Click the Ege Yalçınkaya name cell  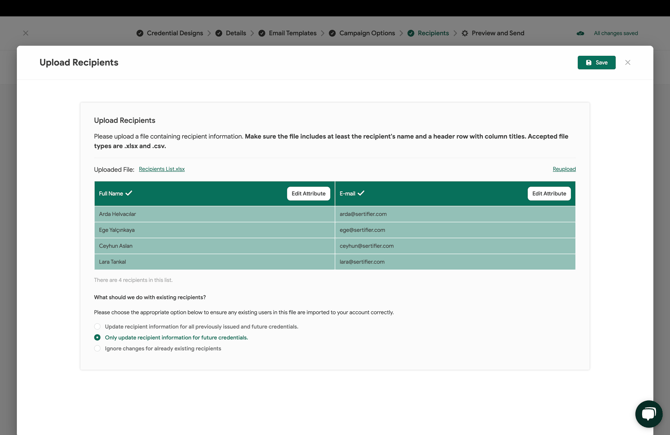click(x=215, y=230)
